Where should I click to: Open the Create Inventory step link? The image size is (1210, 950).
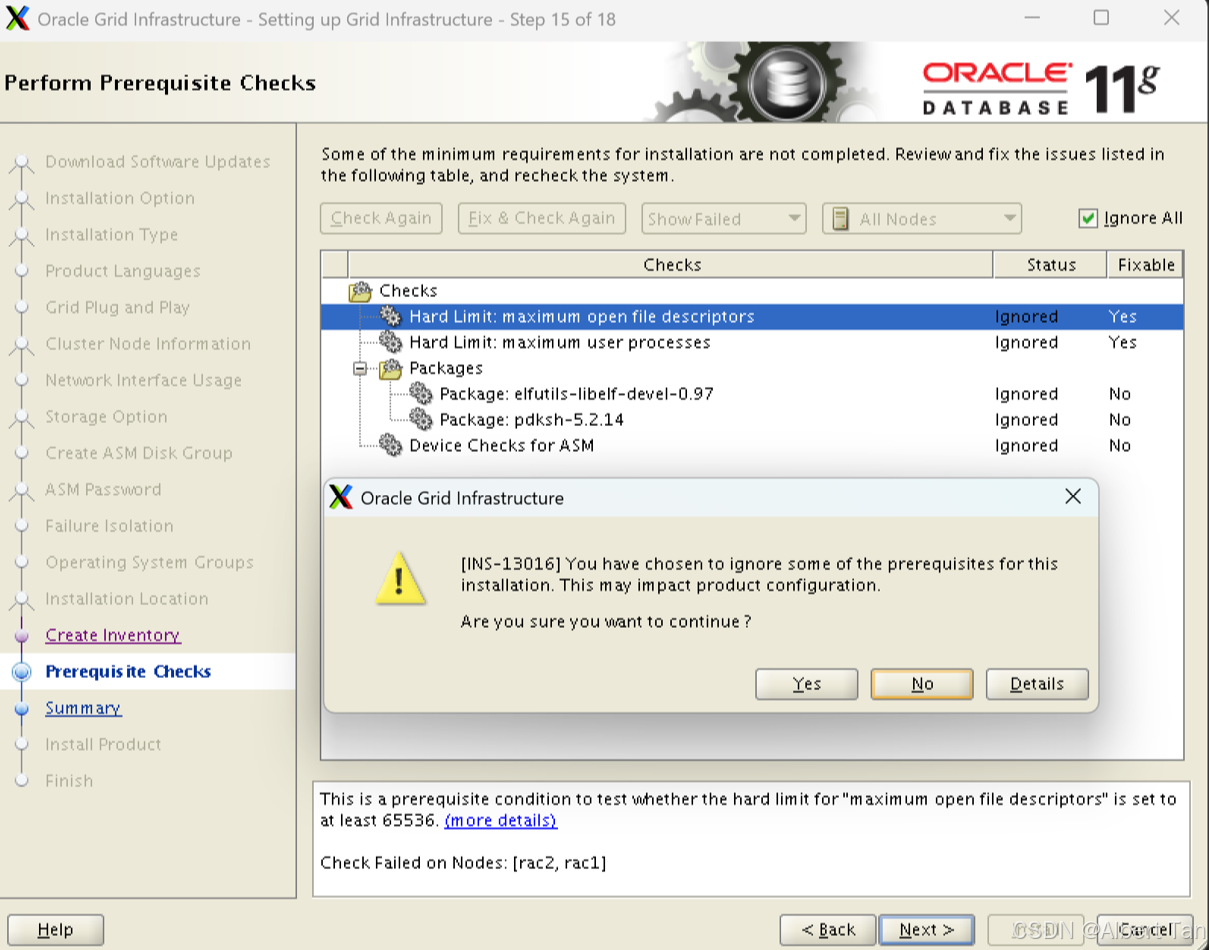click(113, 636)
